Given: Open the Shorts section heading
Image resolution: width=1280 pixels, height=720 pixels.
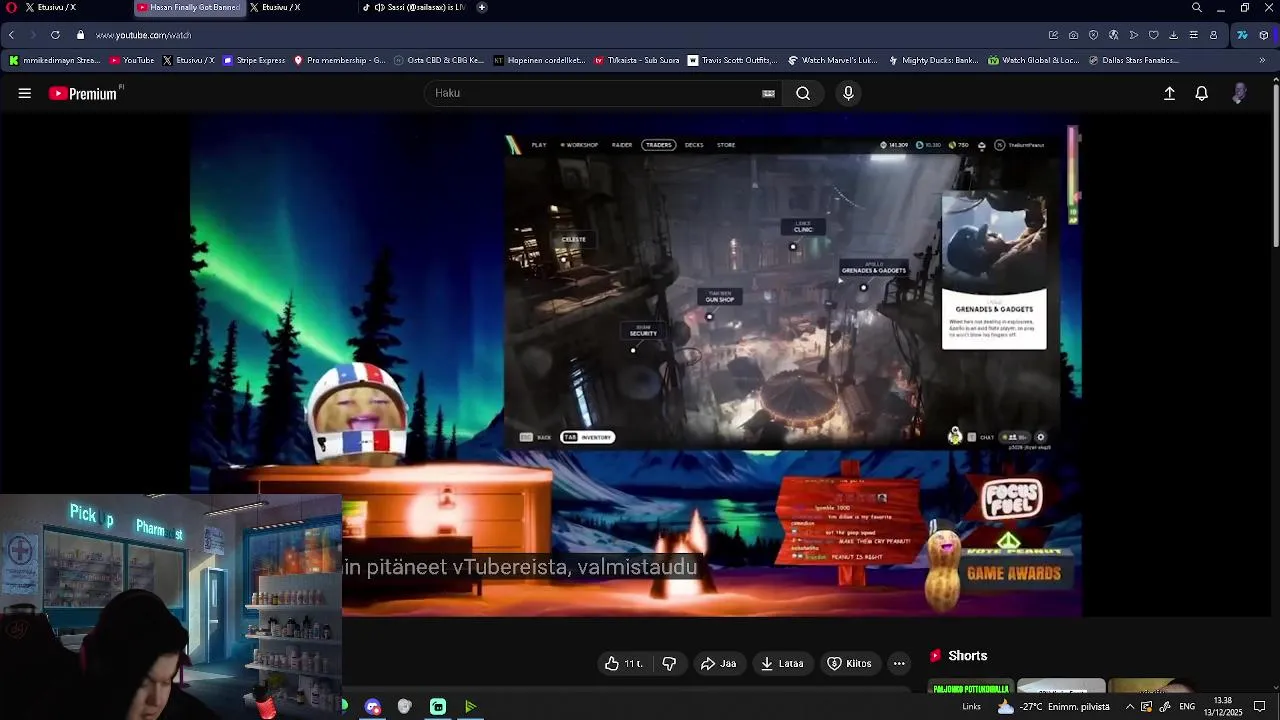Looking at the screenshot, I should point(959,656).
